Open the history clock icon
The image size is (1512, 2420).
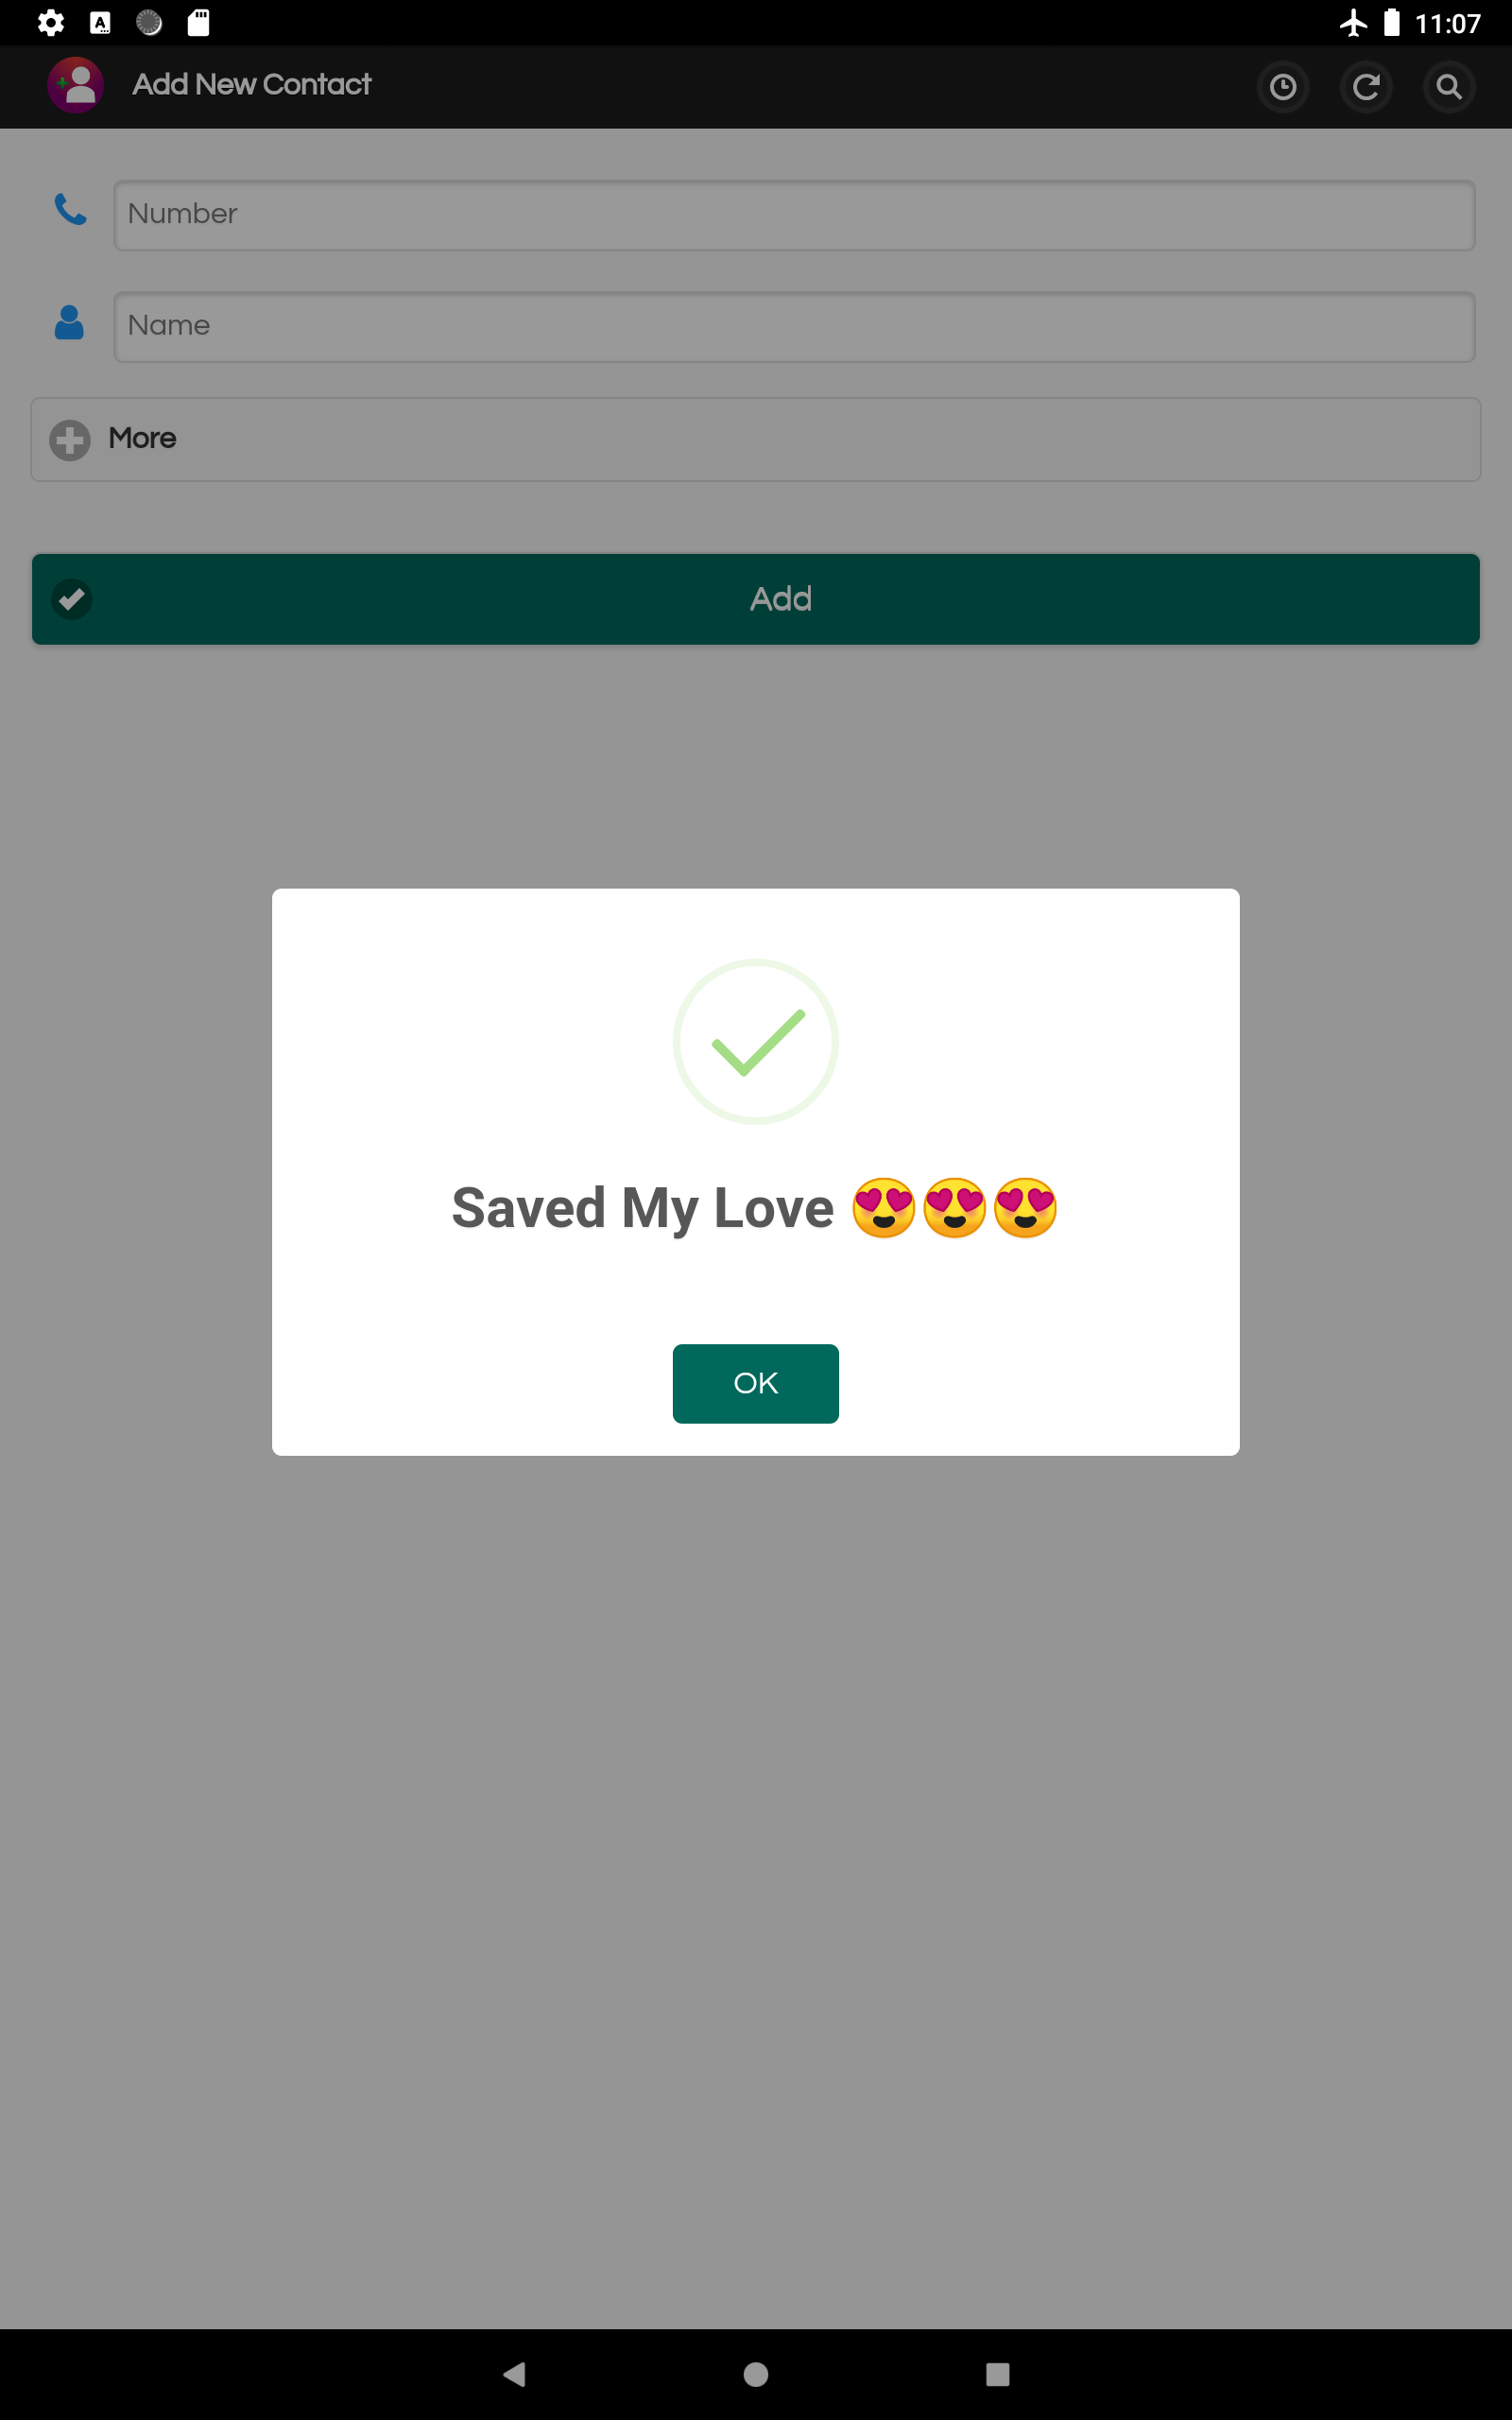click(1283, 87)
